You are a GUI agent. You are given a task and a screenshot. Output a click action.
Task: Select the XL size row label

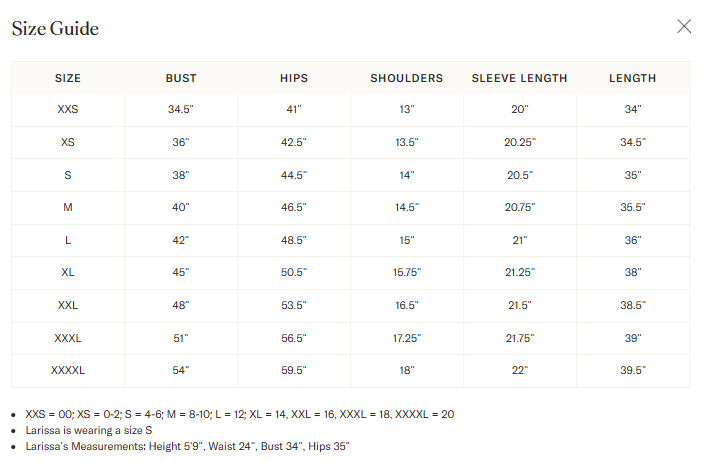coord(68,273)
